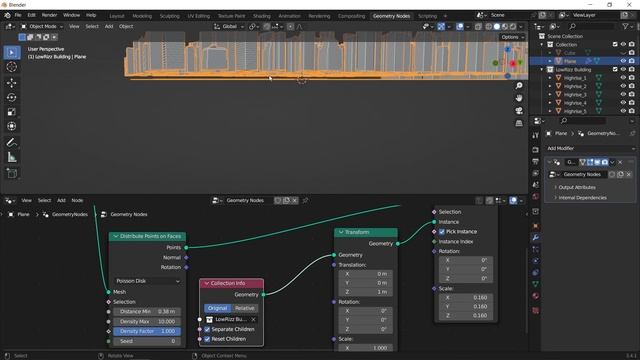
Task: Activate the Move tool
Action: pos(11,83)
